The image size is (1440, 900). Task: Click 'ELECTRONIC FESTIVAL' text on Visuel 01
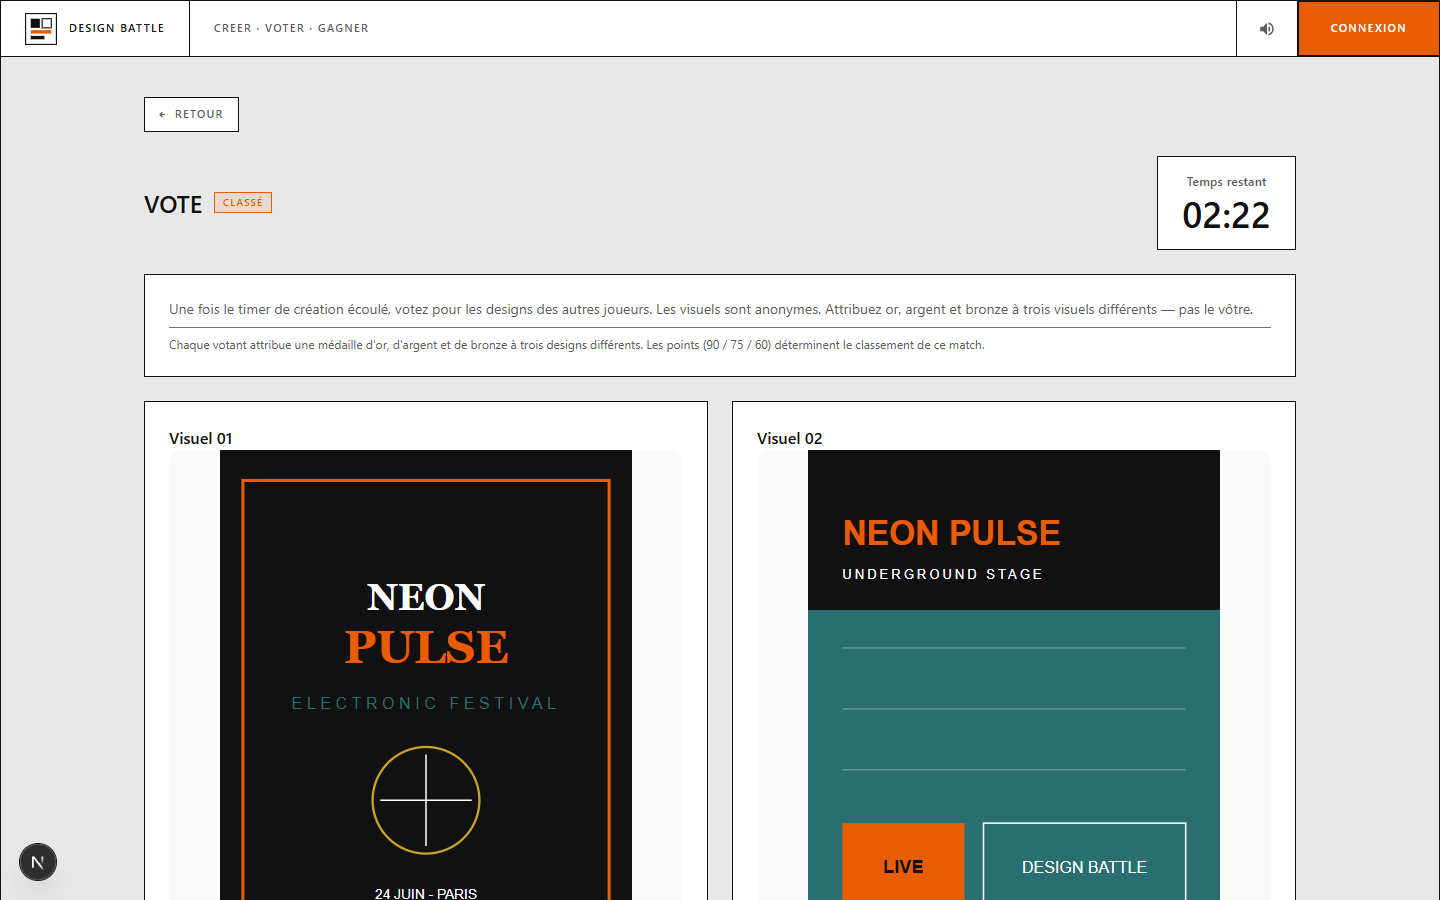coord(425,703)
